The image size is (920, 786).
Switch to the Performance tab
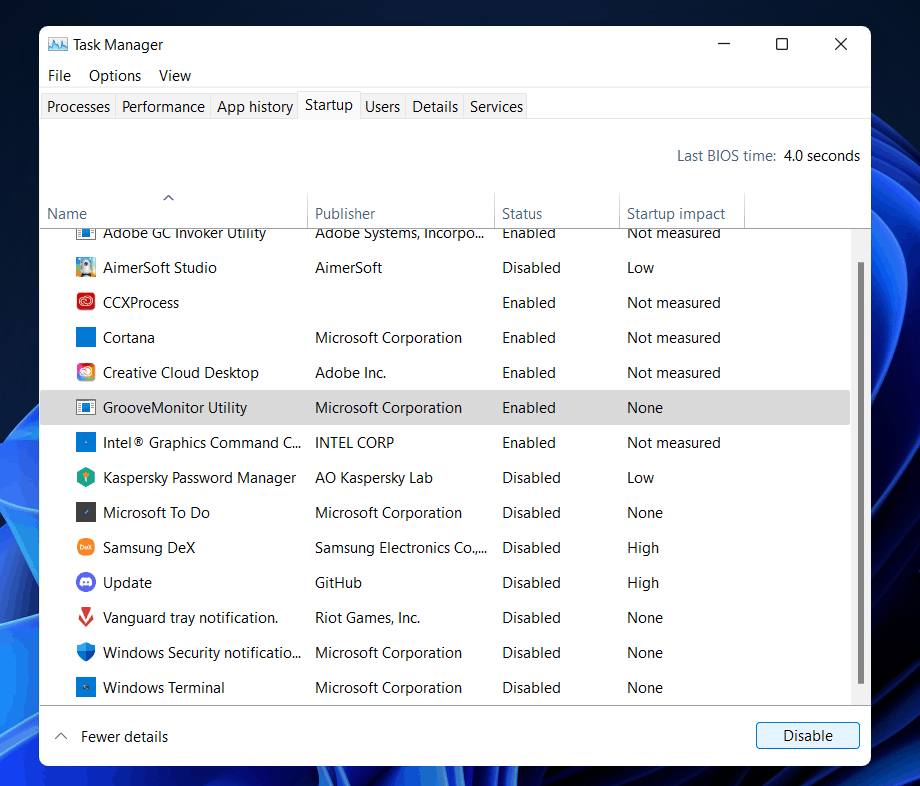pyautogui.click(x=163, y=107)
